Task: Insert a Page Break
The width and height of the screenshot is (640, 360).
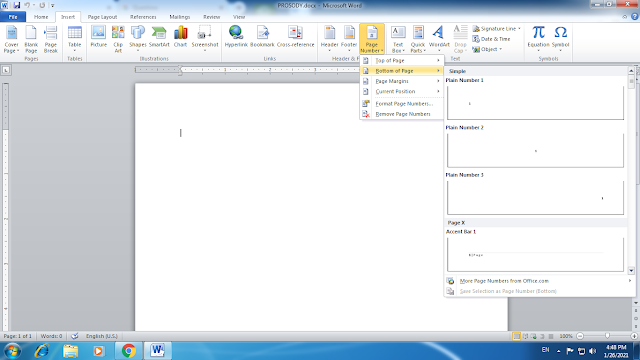Action: [51, 39]
